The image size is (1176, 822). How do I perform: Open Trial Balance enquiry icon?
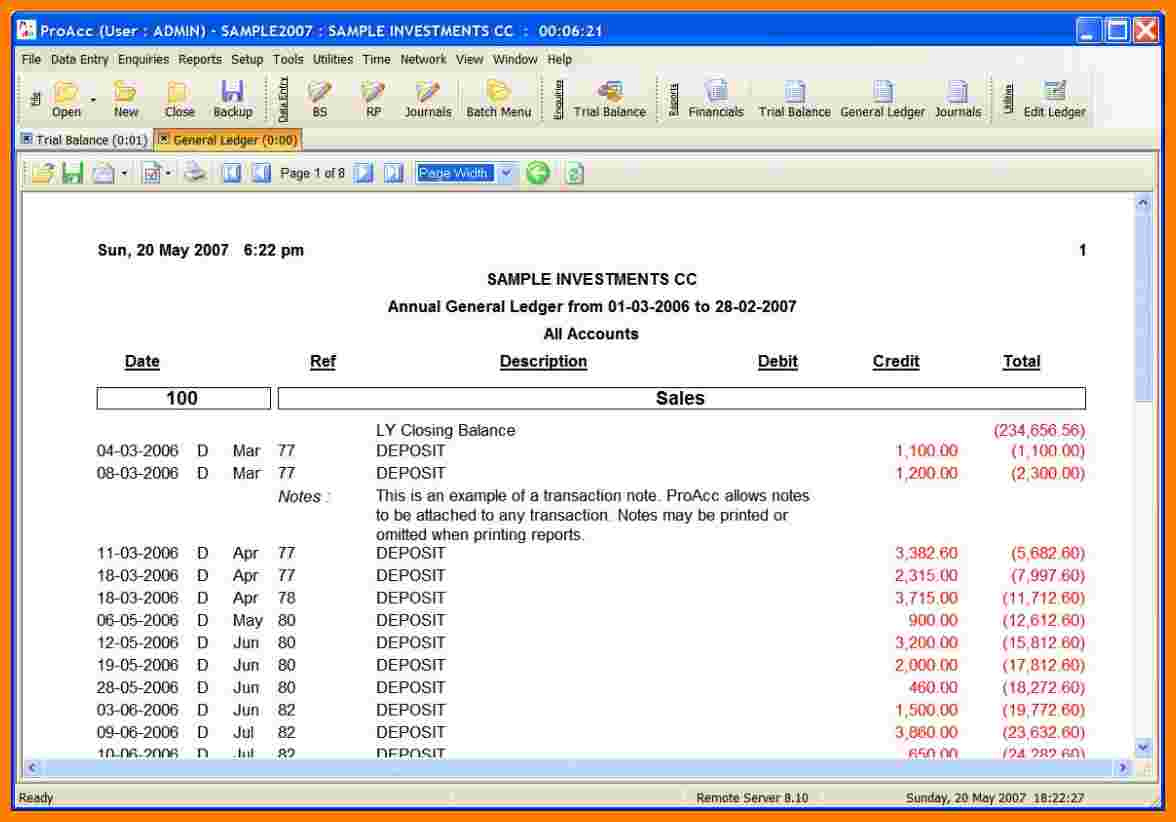pyautogui.click(x=609, y=99)
